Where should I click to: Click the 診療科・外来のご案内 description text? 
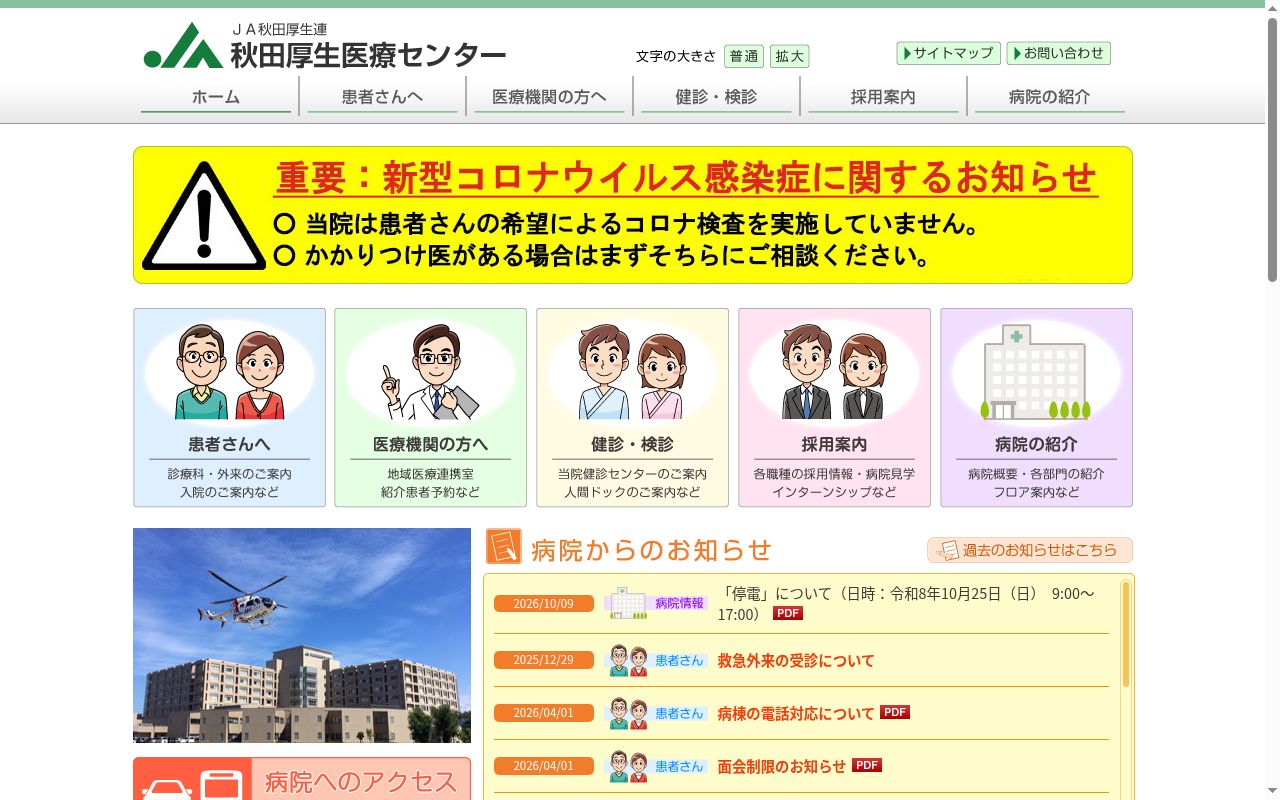pos(230,474)
